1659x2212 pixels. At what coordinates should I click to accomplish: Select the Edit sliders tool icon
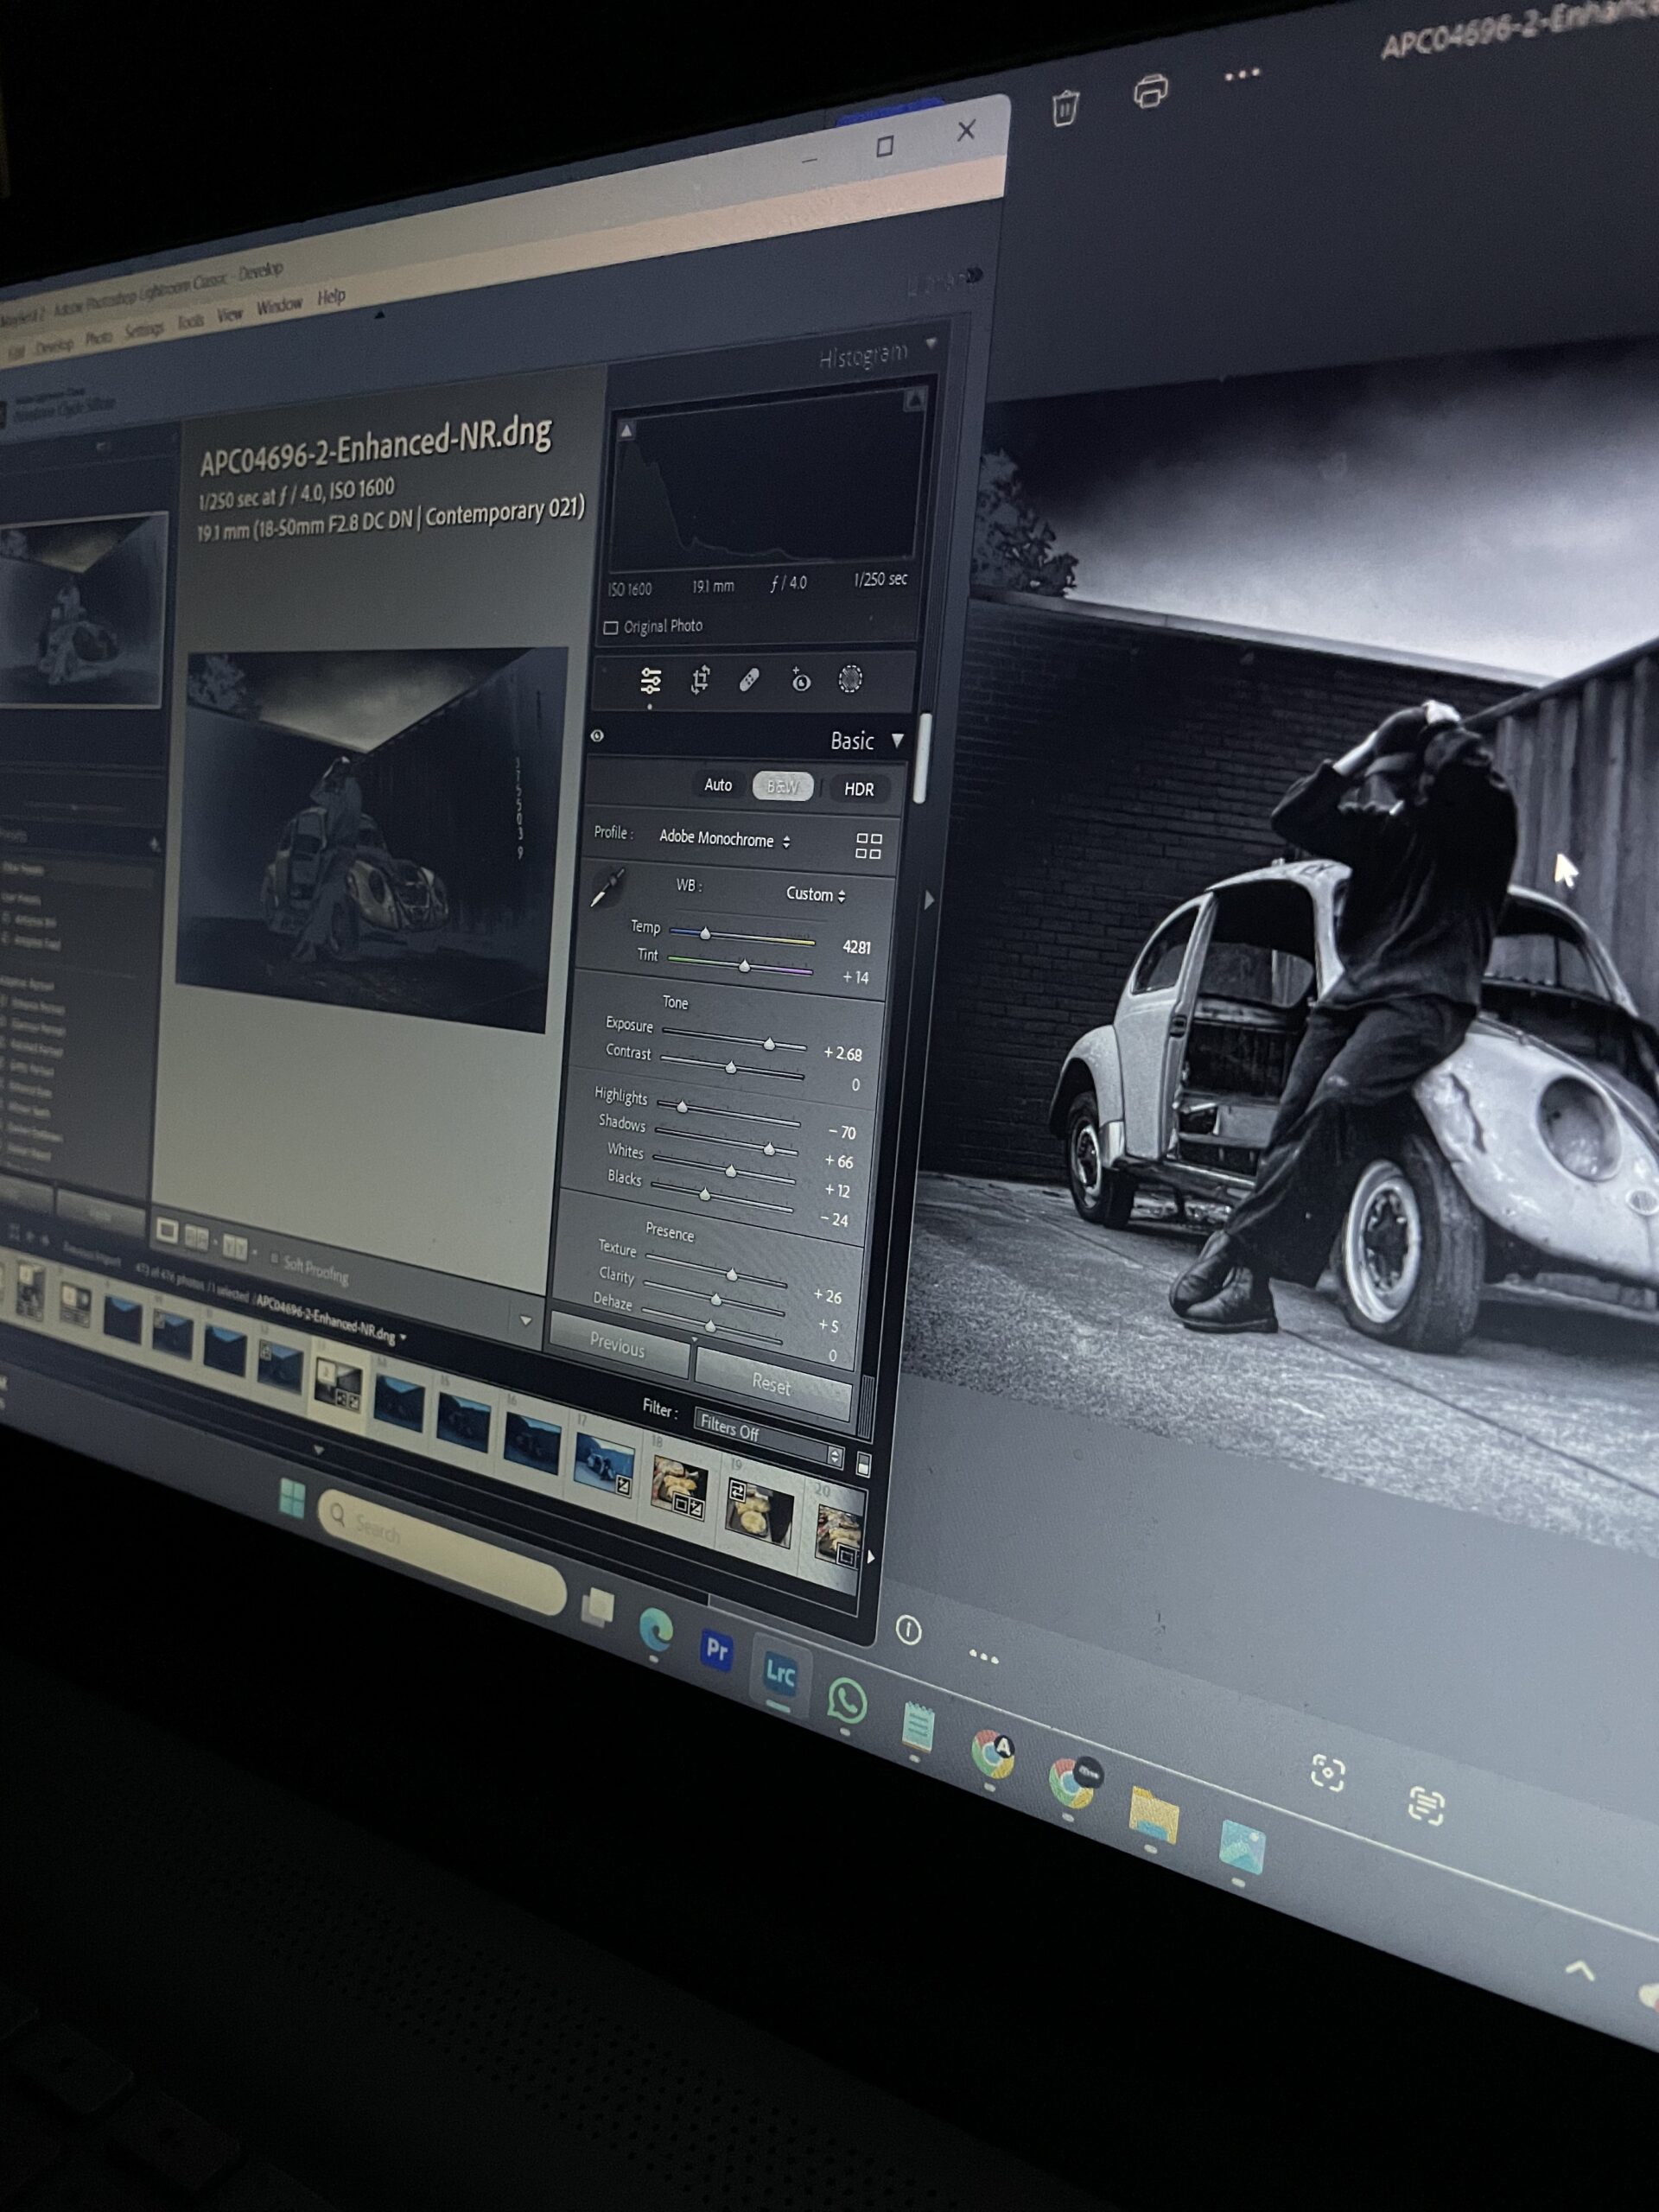coord(650,681)
